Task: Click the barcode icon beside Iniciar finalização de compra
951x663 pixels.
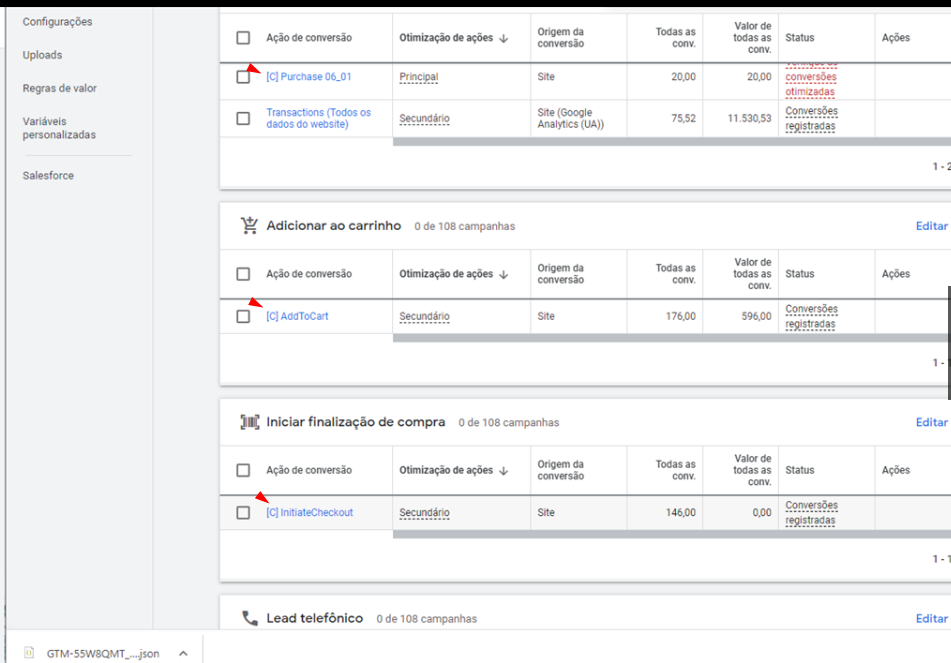Action: pos(249,422)
